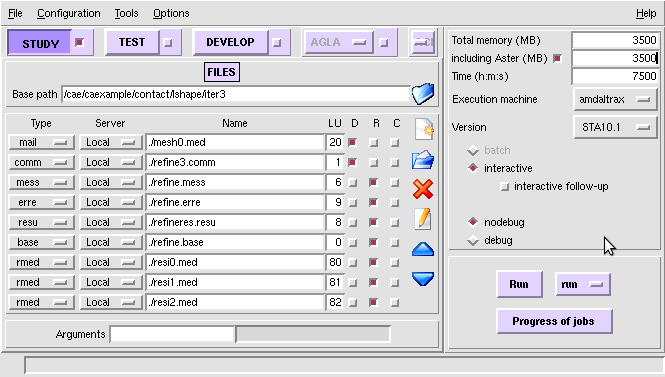Toggle R checkbox for ./resi0.med
The height and width of the screenshot is (377, 665).
point(373,262)
